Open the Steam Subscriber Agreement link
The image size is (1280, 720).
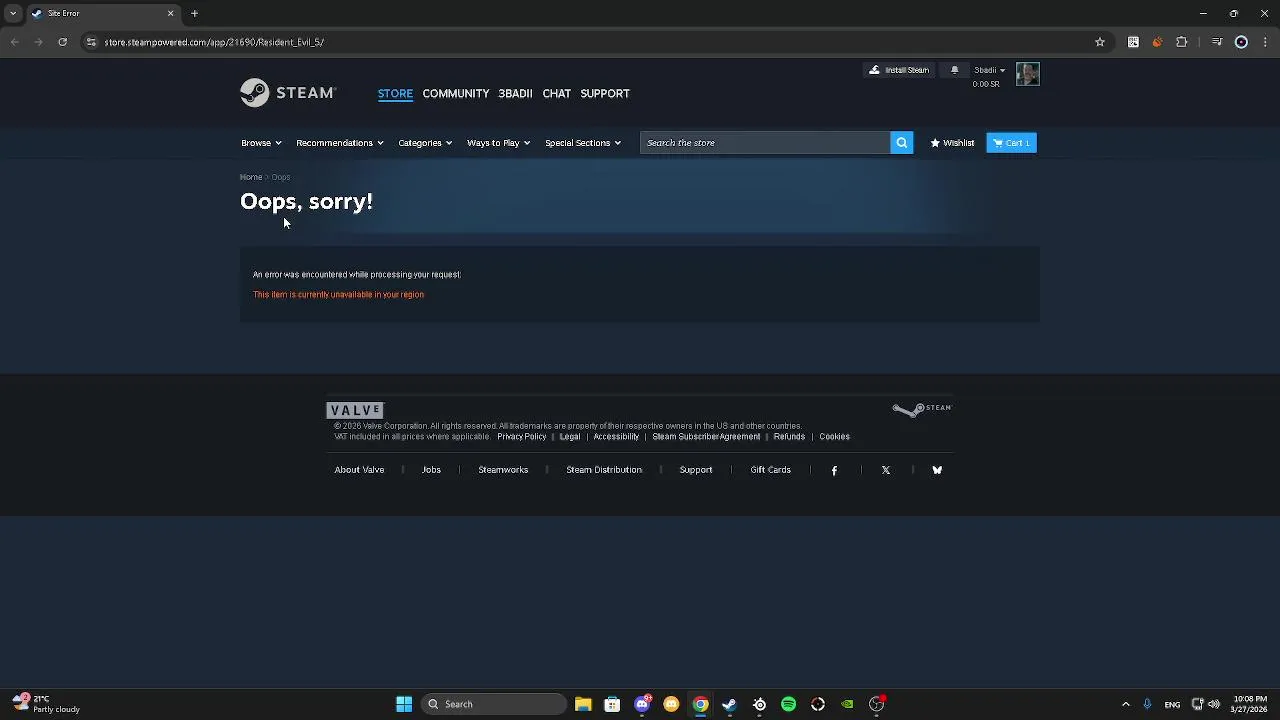pyautogui.click(x=706, y=437)
